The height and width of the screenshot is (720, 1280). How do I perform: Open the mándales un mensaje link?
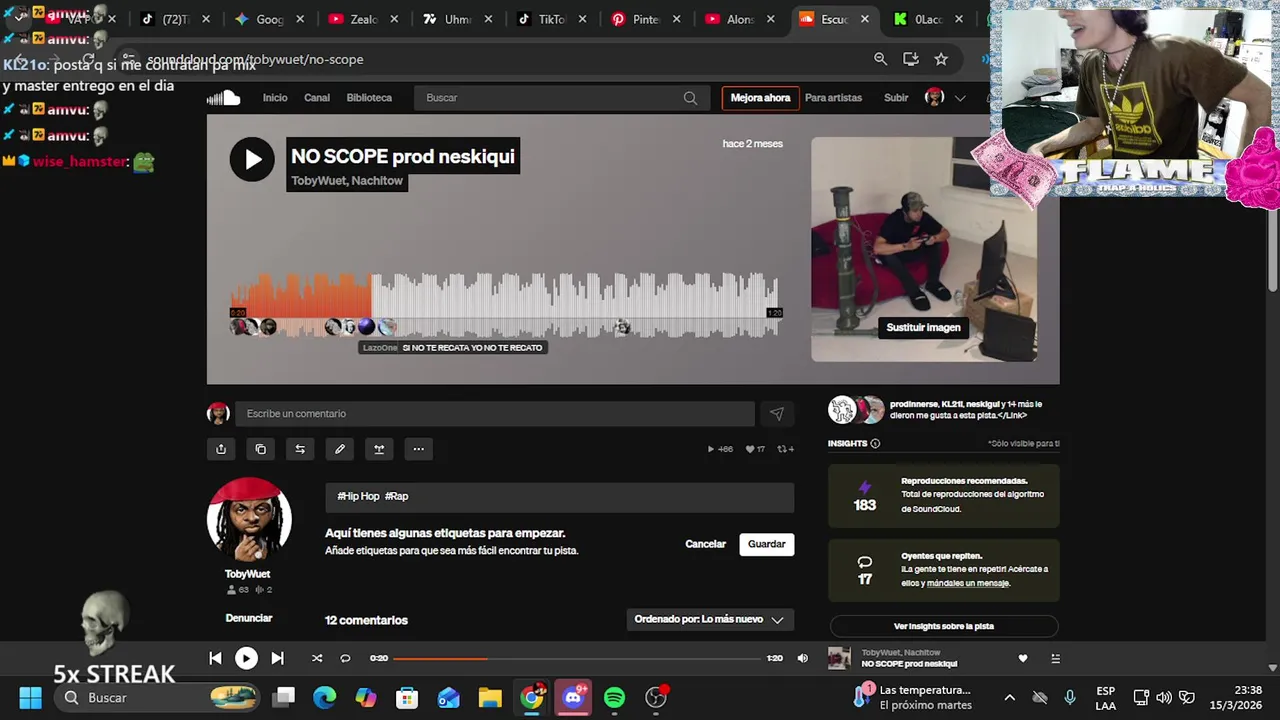click(968, 583)
